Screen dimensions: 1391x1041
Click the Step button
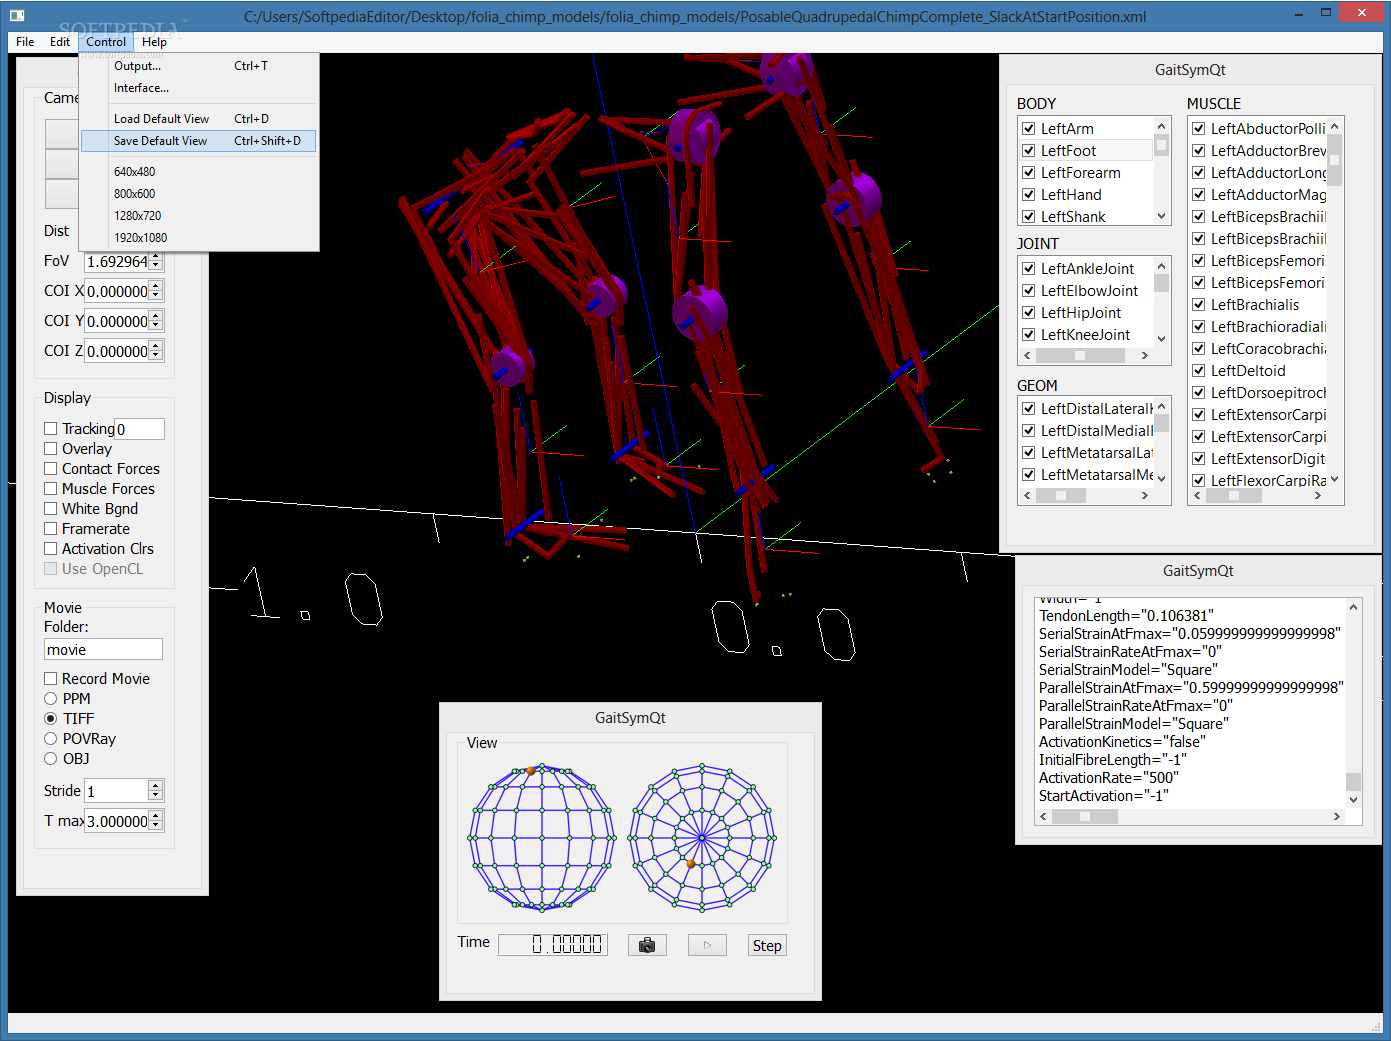767,945
